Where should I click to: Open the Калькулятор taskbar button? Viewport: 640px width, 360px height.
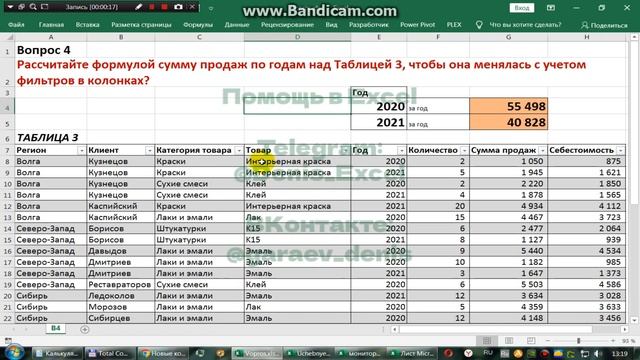[x=57, y=353]
